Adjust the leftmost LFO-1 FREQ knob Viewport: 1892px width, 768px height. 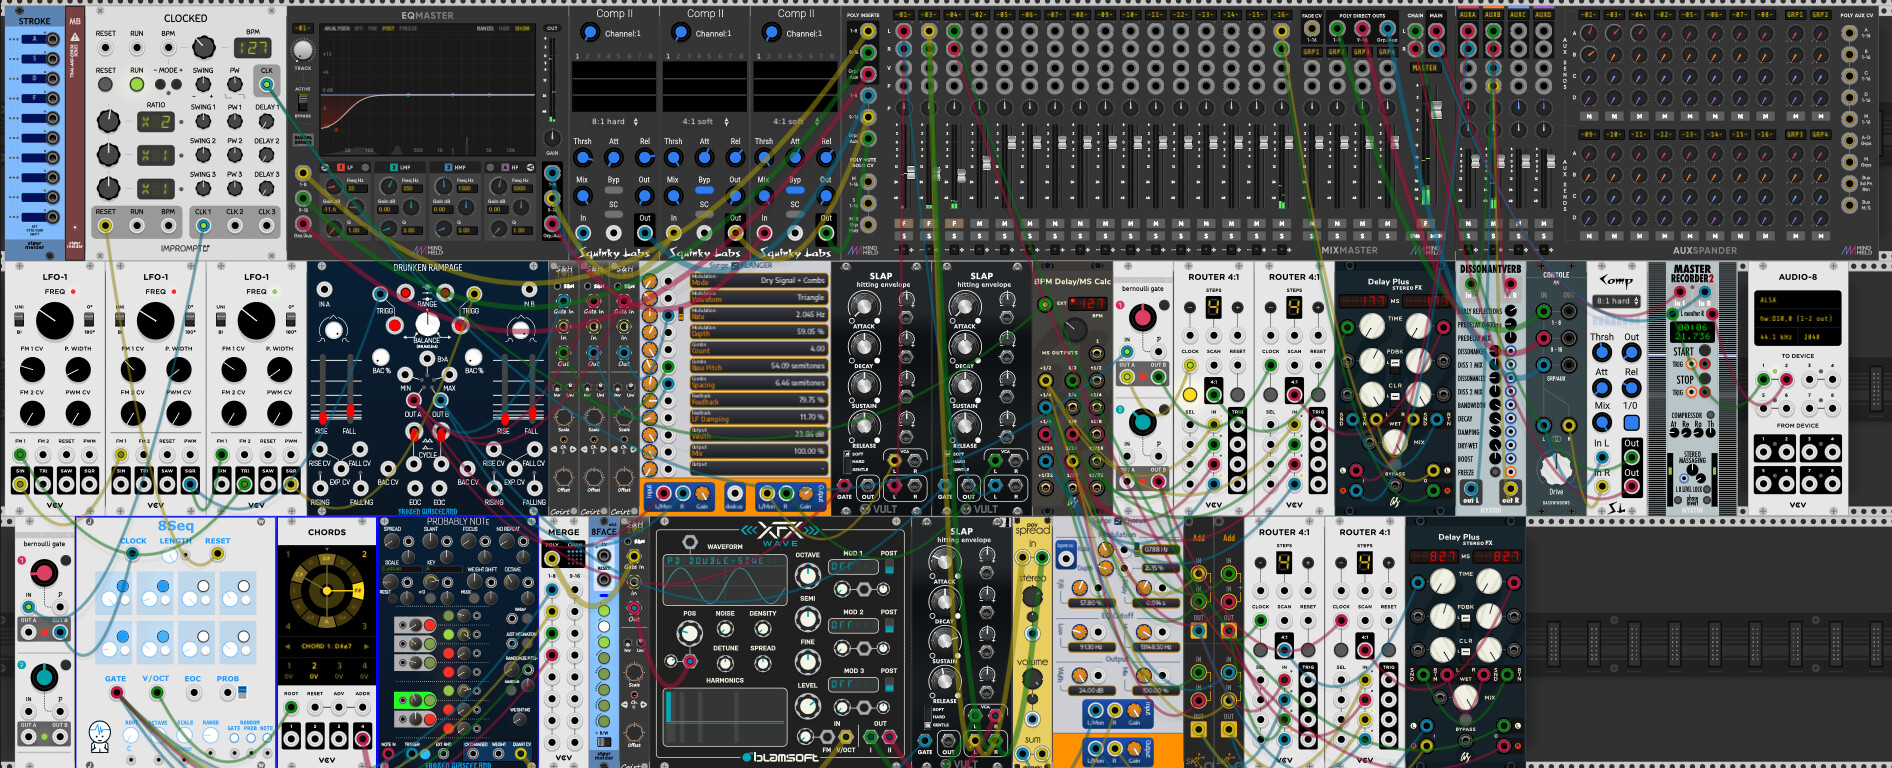click(55, 321)
